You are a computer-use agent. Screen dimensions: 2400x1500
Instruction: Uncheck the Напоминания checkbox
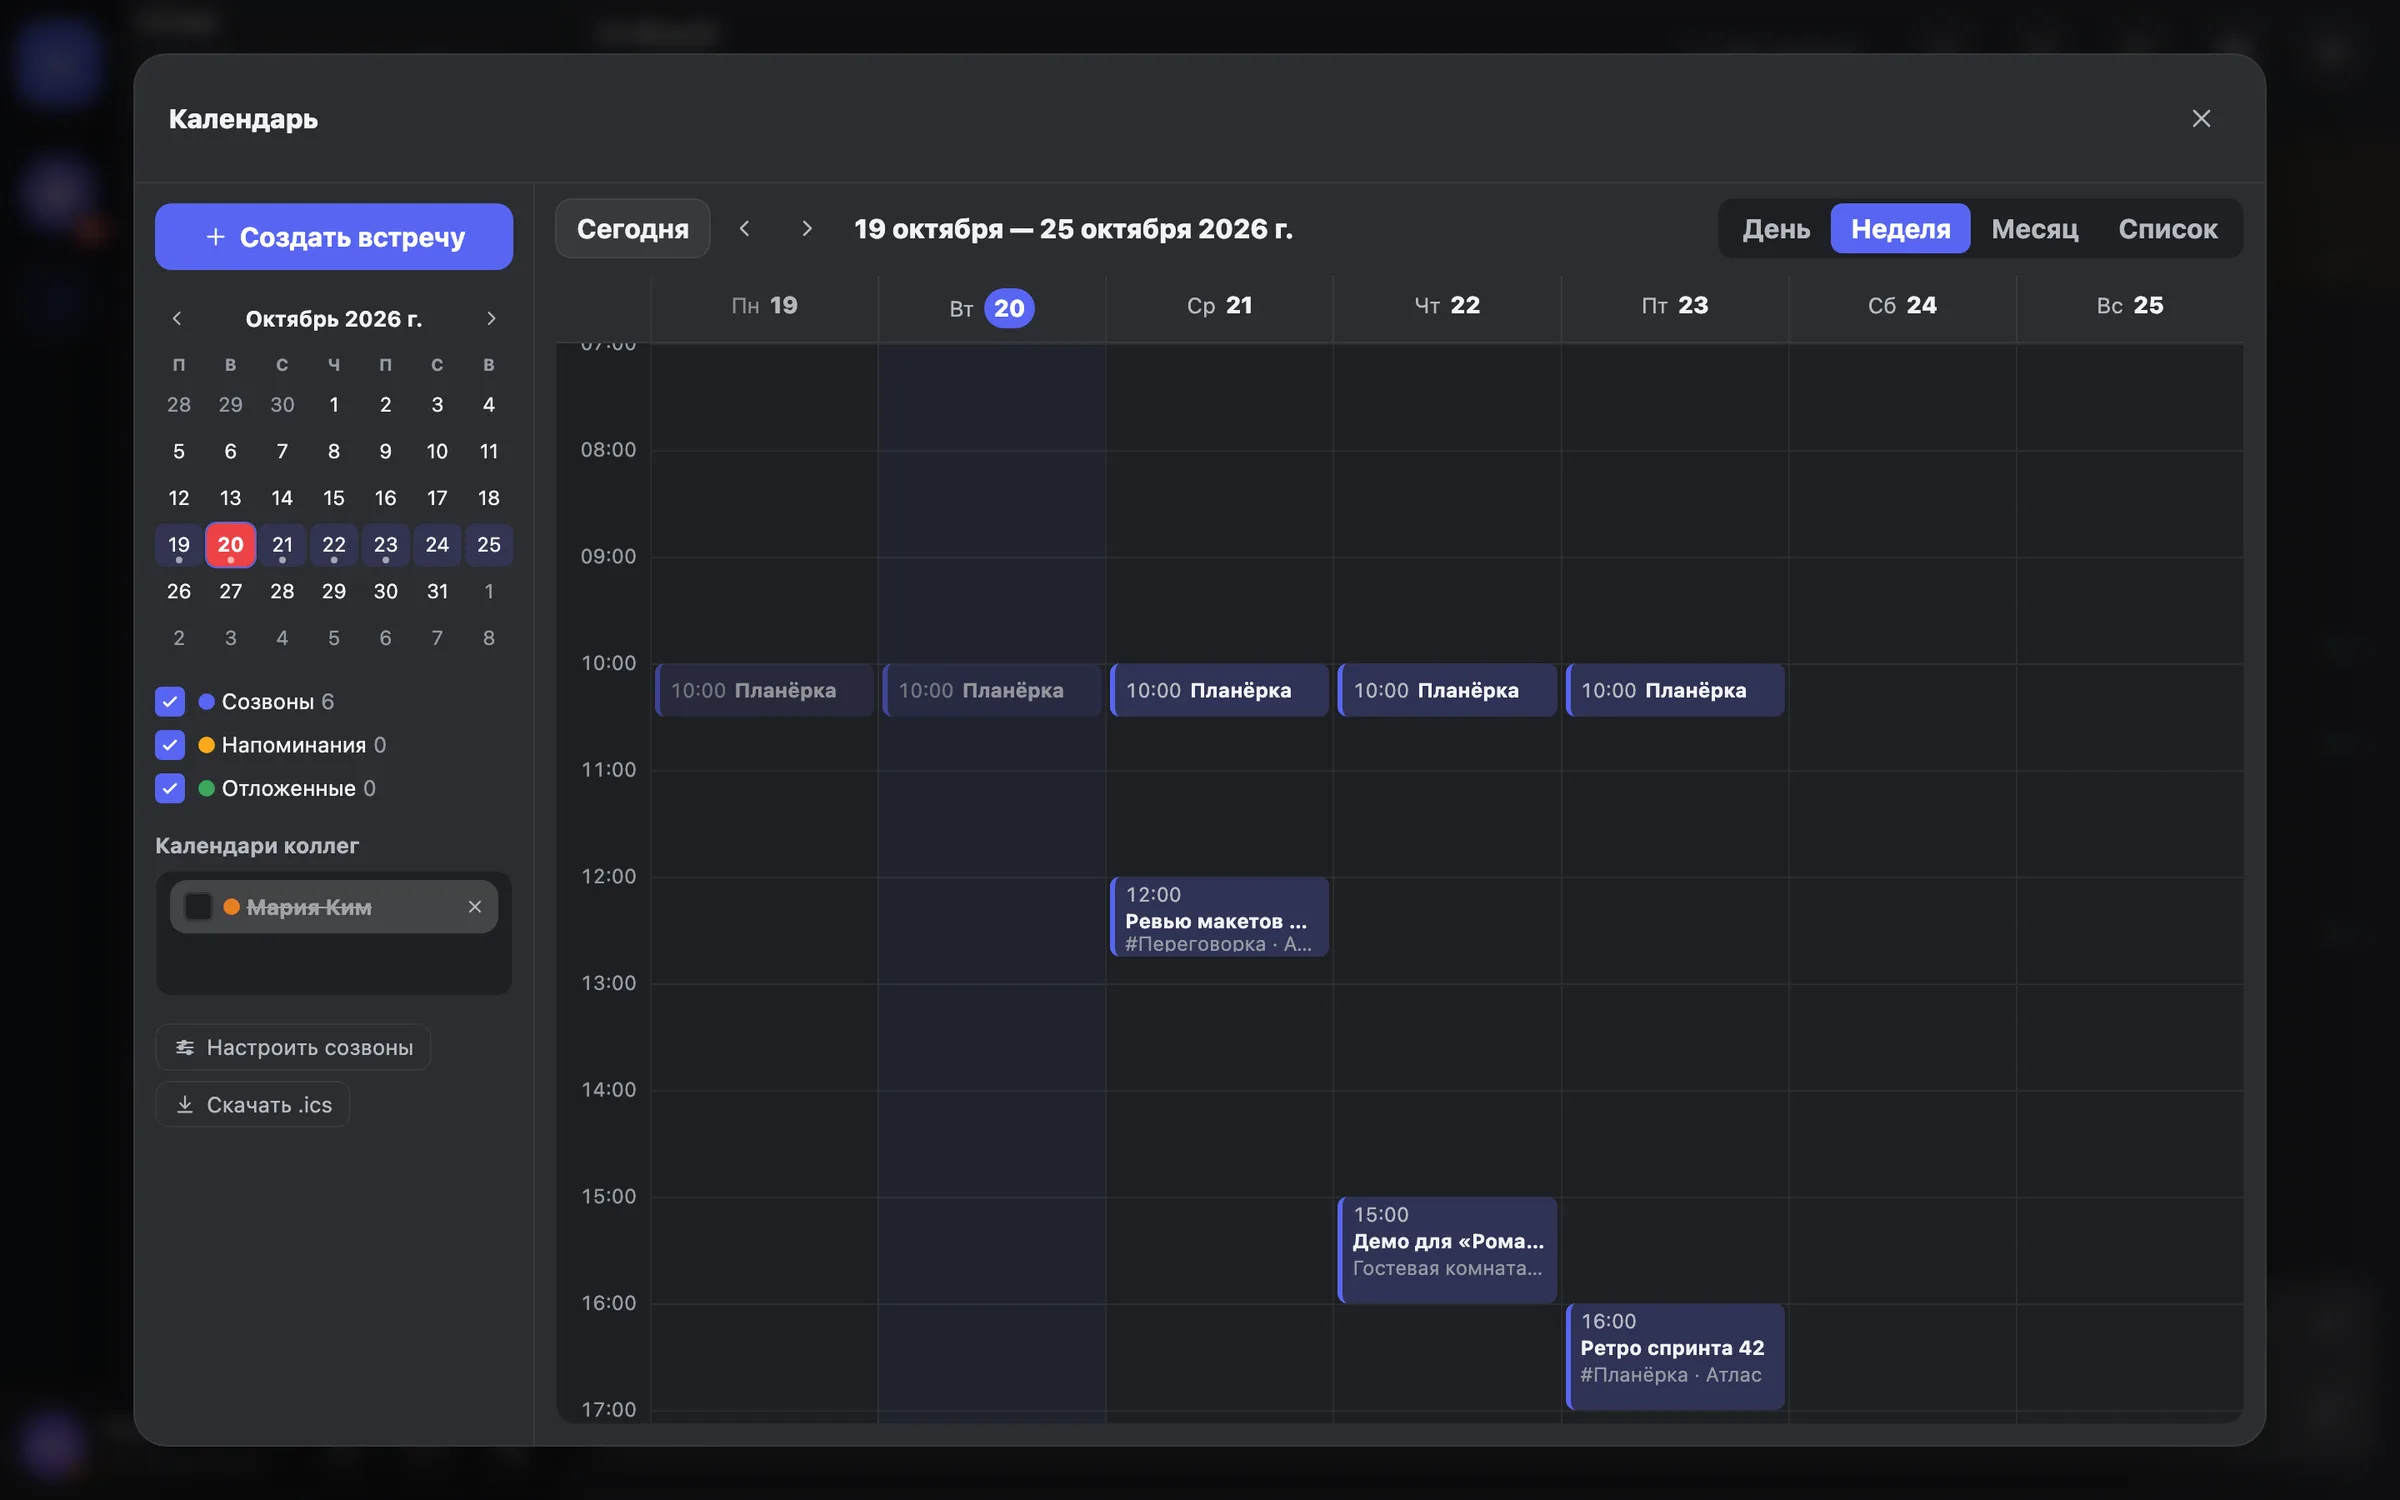(x=170, y=745)
